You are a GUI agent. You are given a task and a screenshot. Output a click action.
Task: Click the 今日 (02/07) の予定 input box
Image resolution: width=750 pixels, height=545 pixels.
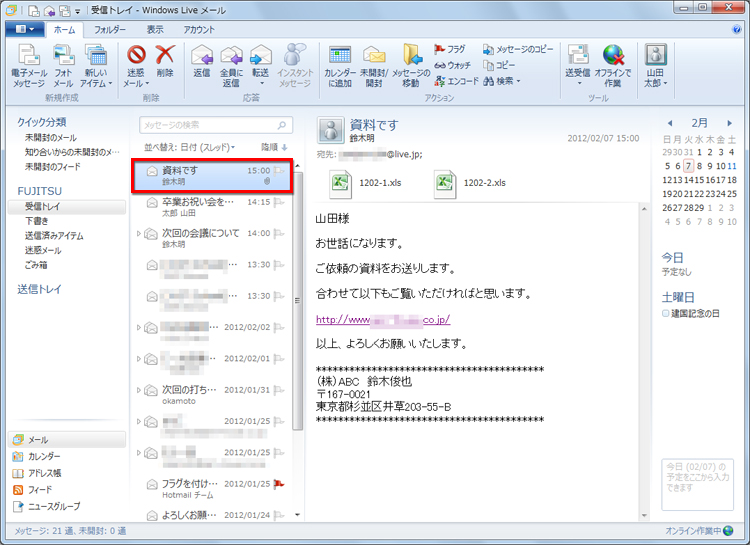click(x=698, y=485)
